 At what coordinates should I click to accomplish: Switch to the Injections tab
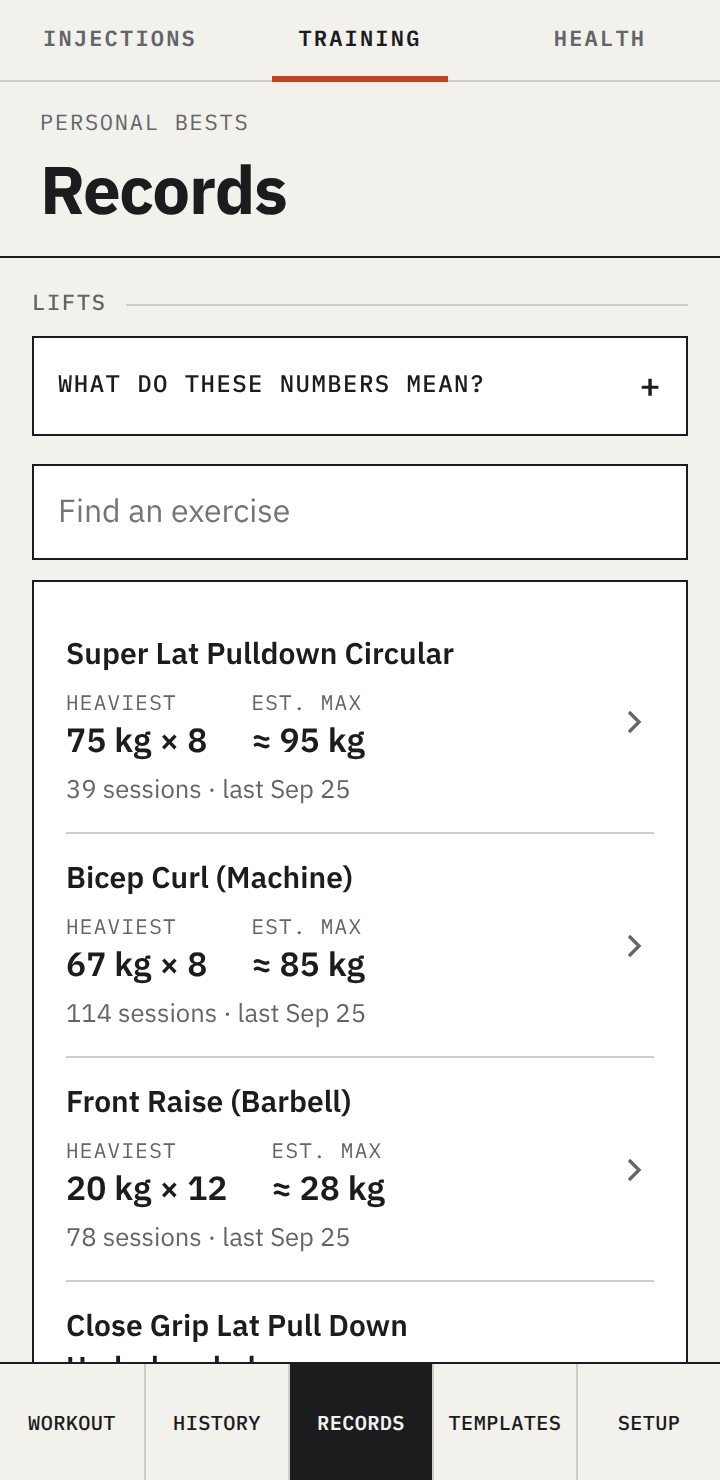pyautogui.click(x=120, y=40)
